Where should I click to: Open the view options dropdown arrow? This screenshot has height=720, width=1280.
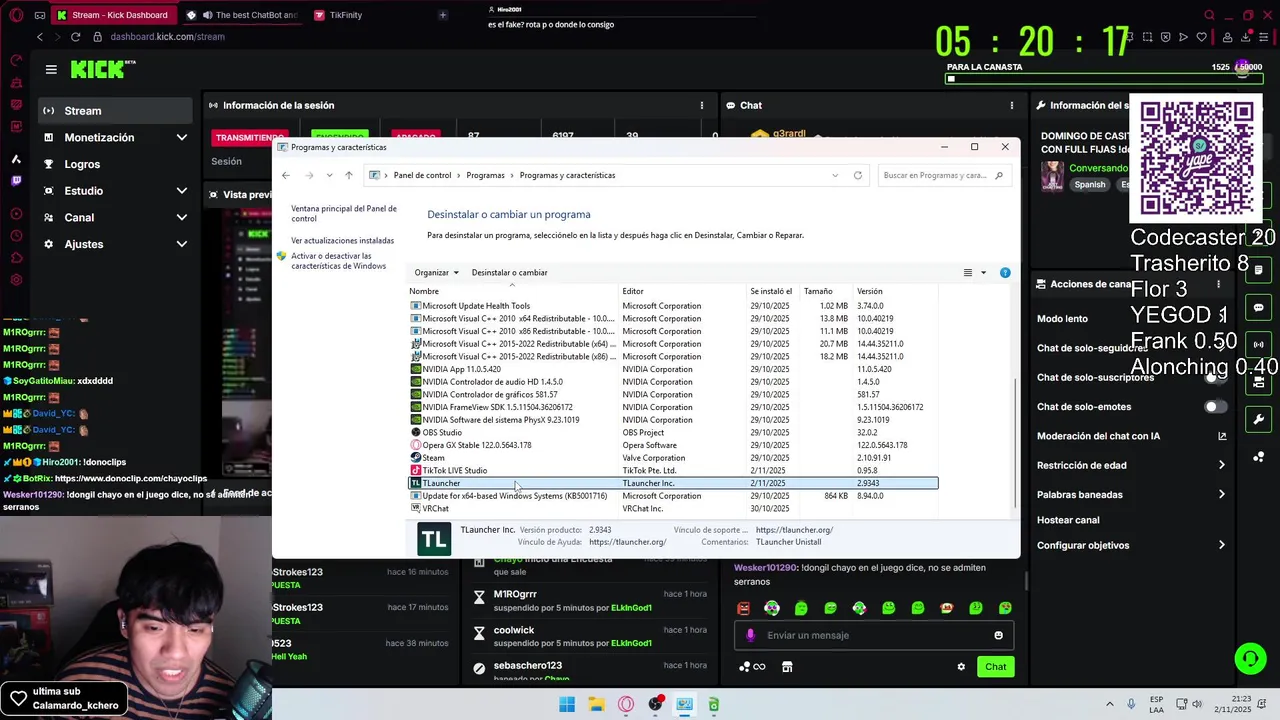pos(983,272)
